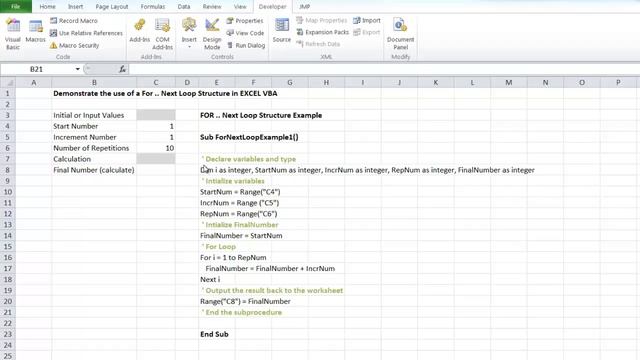Click 'Start Number' label cell
Screen dimensions: 640x360
tap(94, 126)
